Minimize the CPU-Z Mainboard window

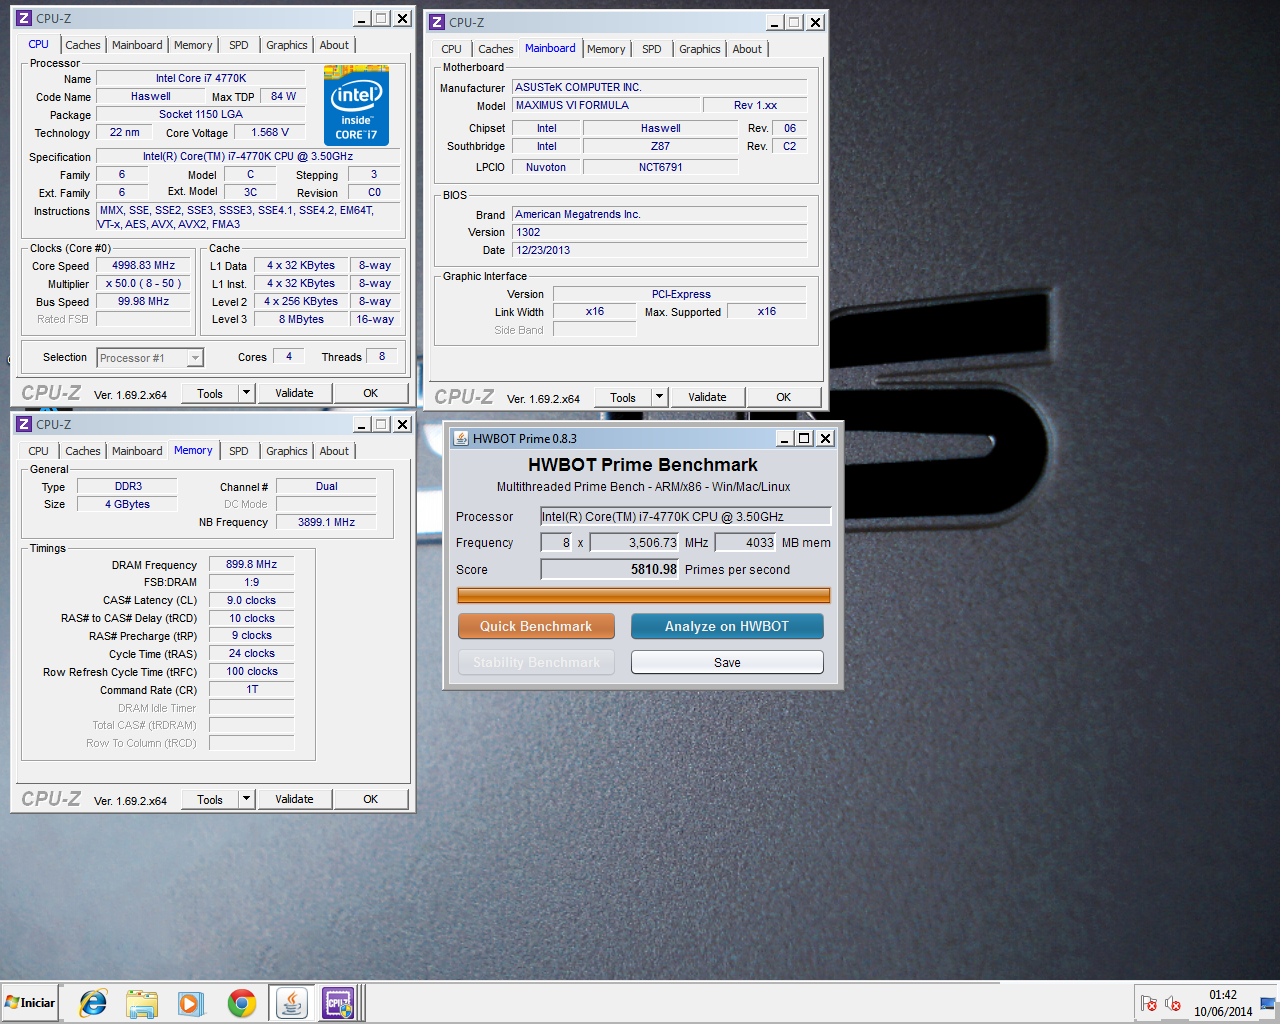tap(775, 22)
